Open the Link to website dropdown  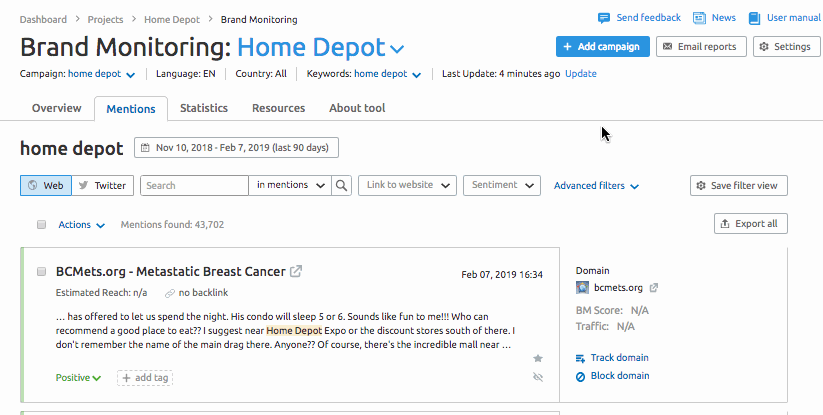click(x=407, y=185)
